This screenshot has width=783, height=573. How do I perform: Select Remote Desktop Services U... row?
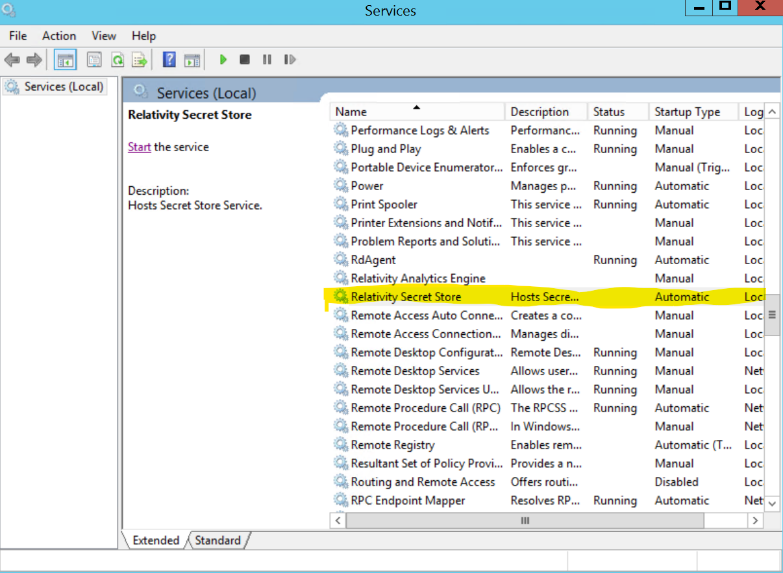click(548, 389)
